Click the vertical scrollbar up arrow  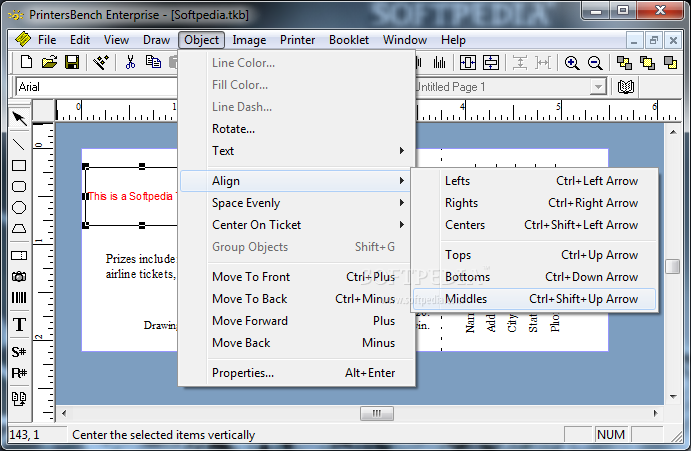(x=673, y=132)
